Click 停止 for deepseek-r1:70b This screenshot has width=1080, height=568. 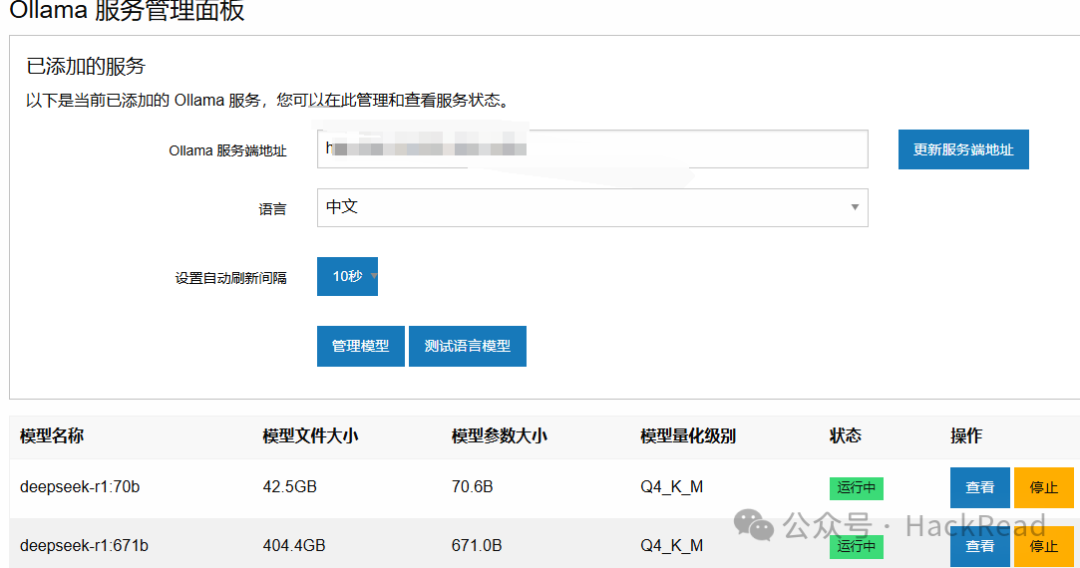(x=1043, y=487)
